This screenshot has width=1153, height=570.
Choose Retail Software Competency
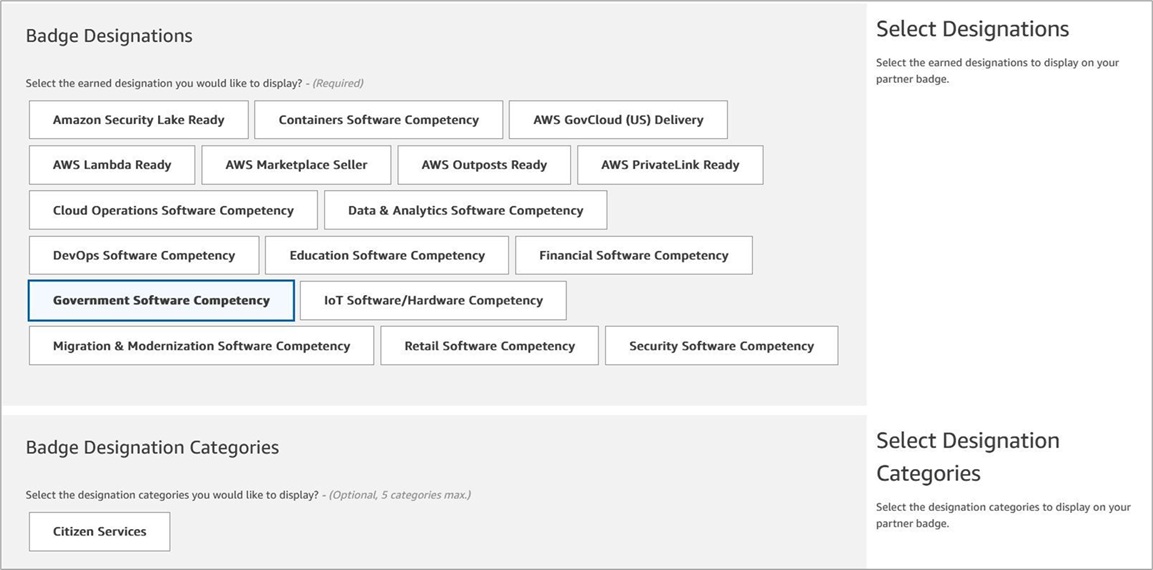tap(490, 346)
